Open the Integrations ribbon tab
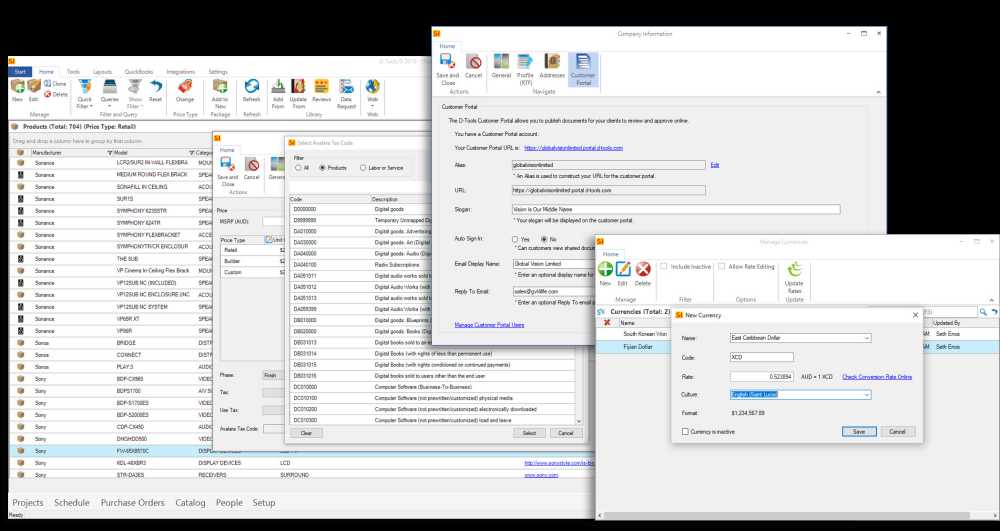The height and width of the screenshot is (531, 1000). click(180, 72)
